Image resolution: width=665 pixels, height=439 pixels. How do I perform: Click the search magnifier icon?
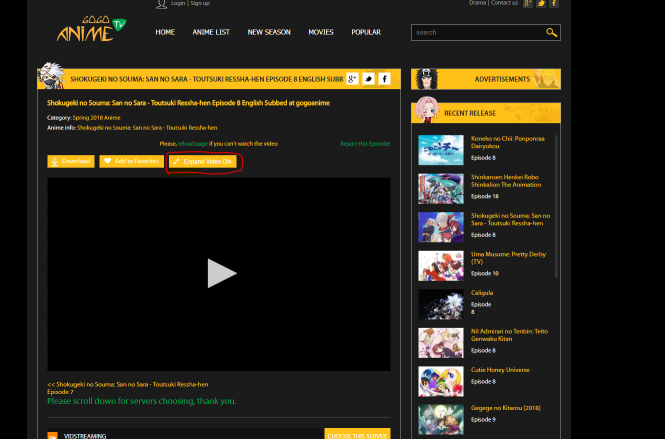(x=551, y=33)
